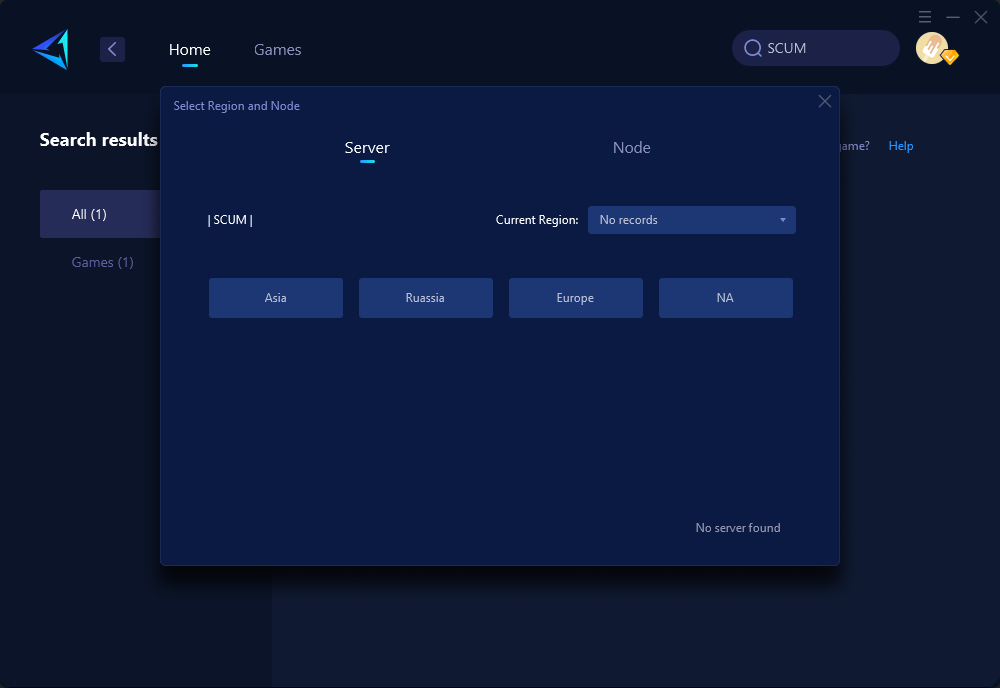Open the hamburger menu icon
Screen dimensions: 1000x688
tap(925, 17)
